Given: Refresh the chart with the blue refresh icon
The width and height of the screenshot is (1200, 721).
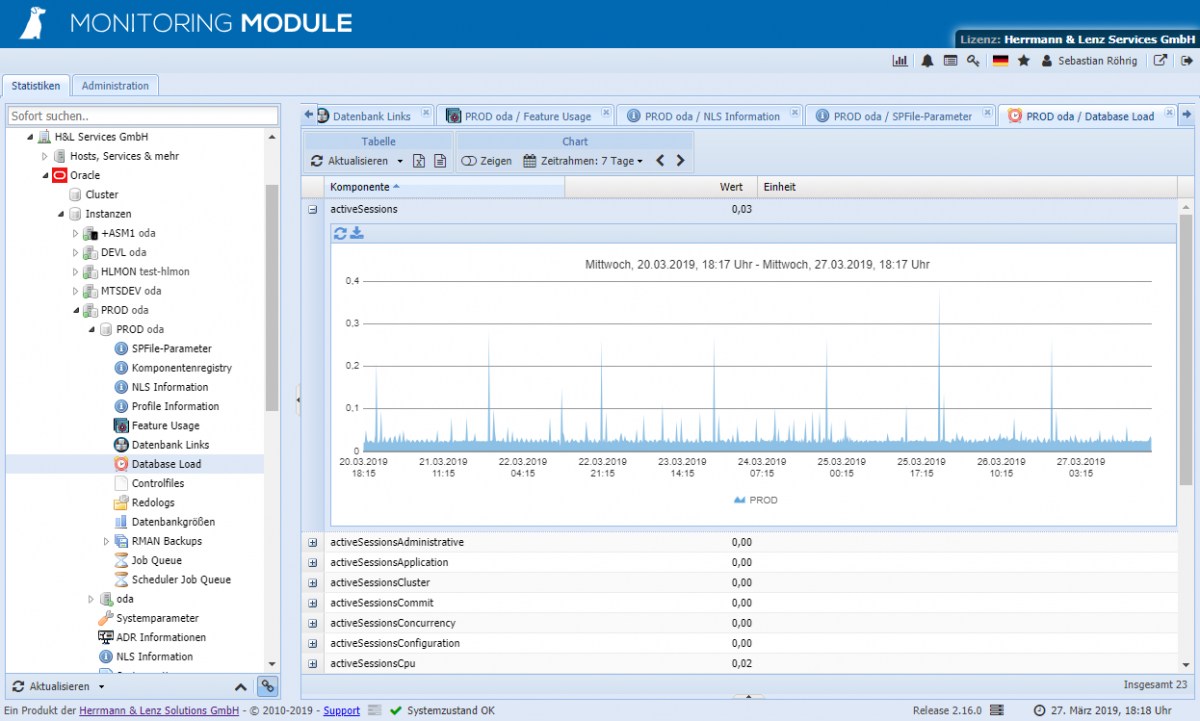Looking at the screenshot, I should [x=340, y=232].
